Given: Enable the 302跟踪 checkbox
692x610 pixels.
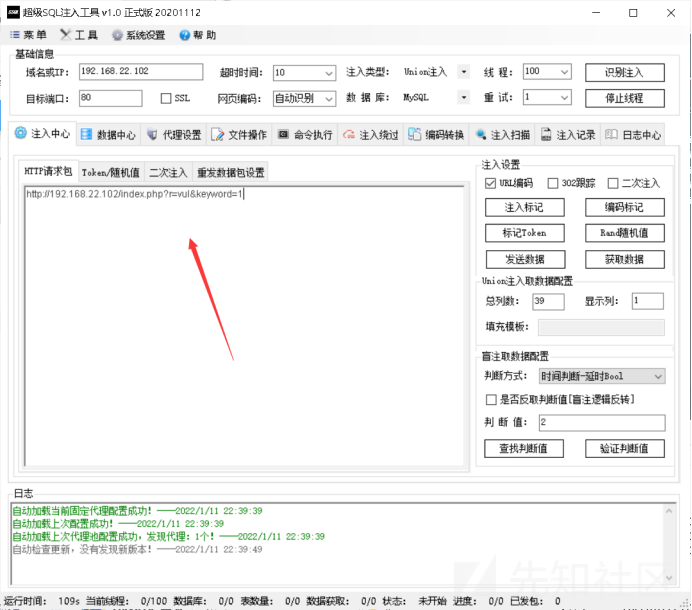Looking at the screenshot, I should pos(553,183).
